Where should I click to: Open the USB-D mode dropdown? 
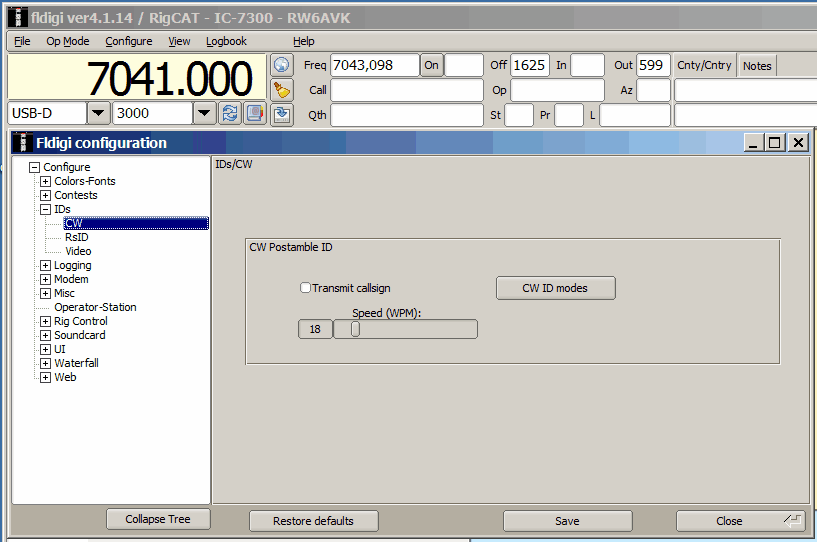pyautogui.click(x=98, y=113)
